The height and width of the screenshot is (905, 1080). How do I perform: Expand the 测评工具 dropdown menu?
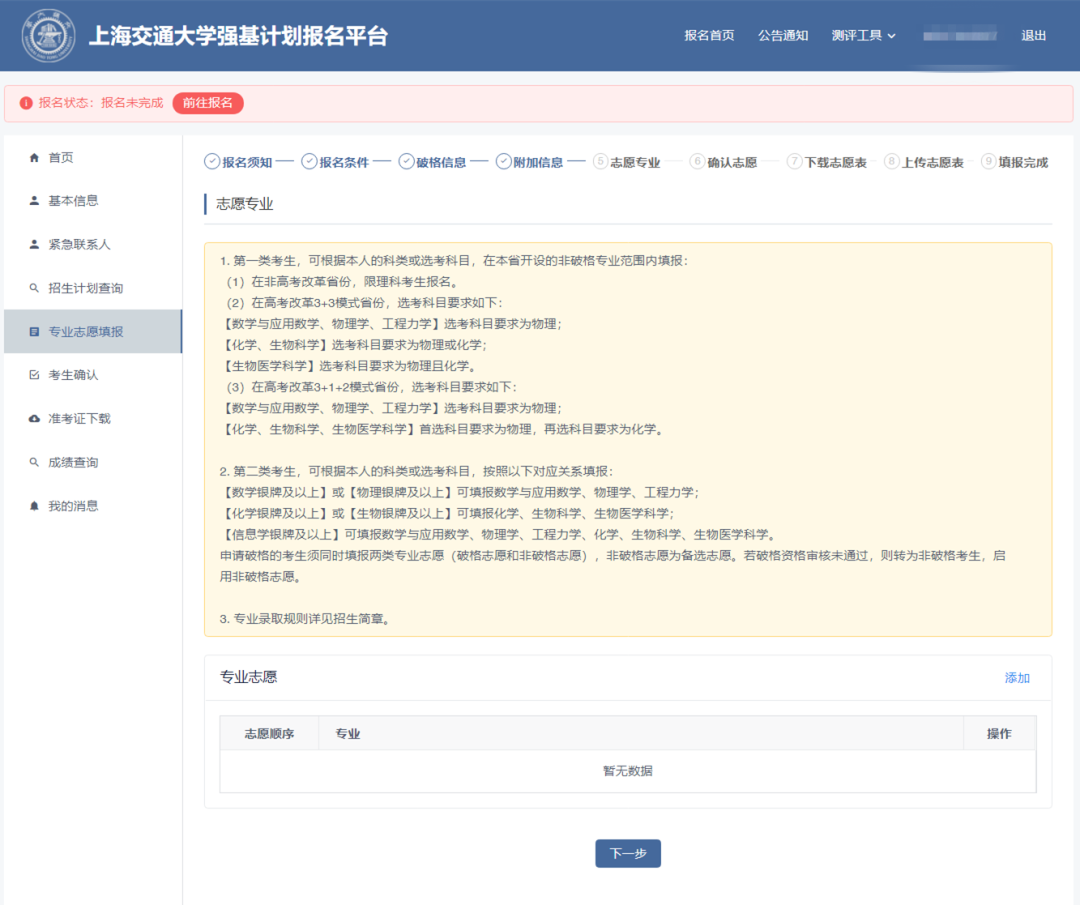tap(863, 34)
